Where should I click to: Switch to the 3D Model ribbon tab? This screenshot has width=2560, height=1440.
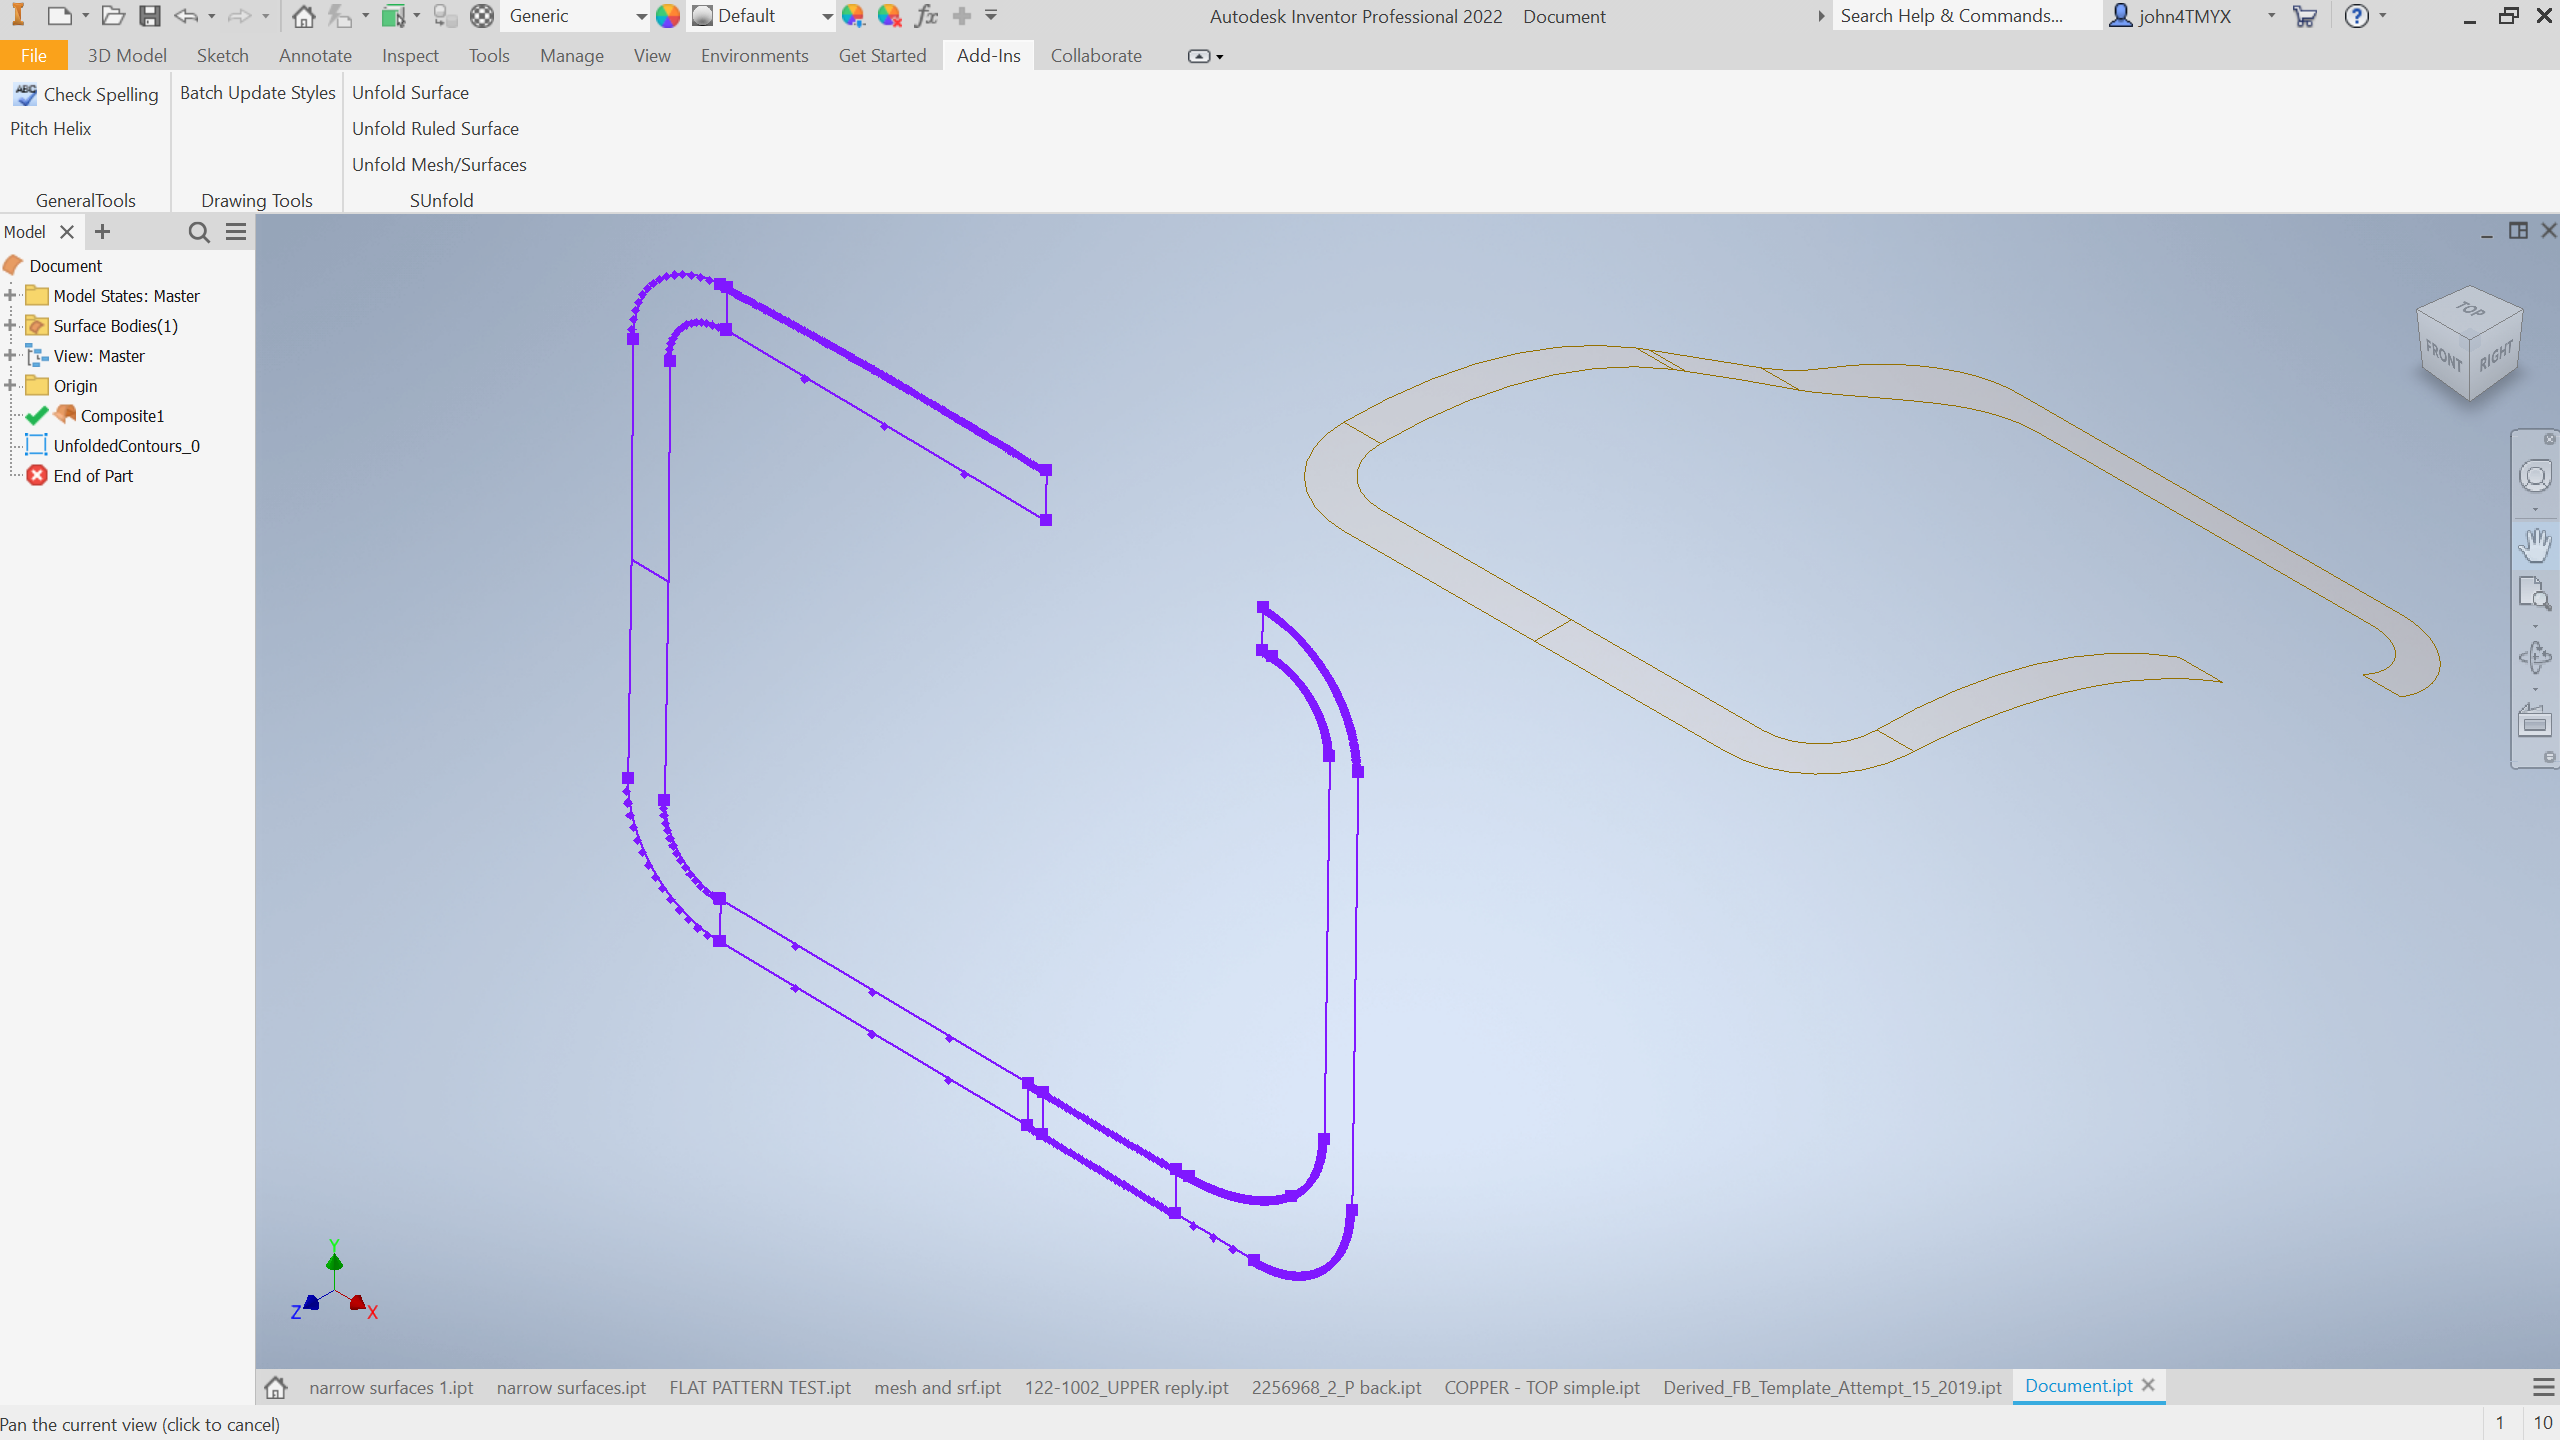pos(127,56)
